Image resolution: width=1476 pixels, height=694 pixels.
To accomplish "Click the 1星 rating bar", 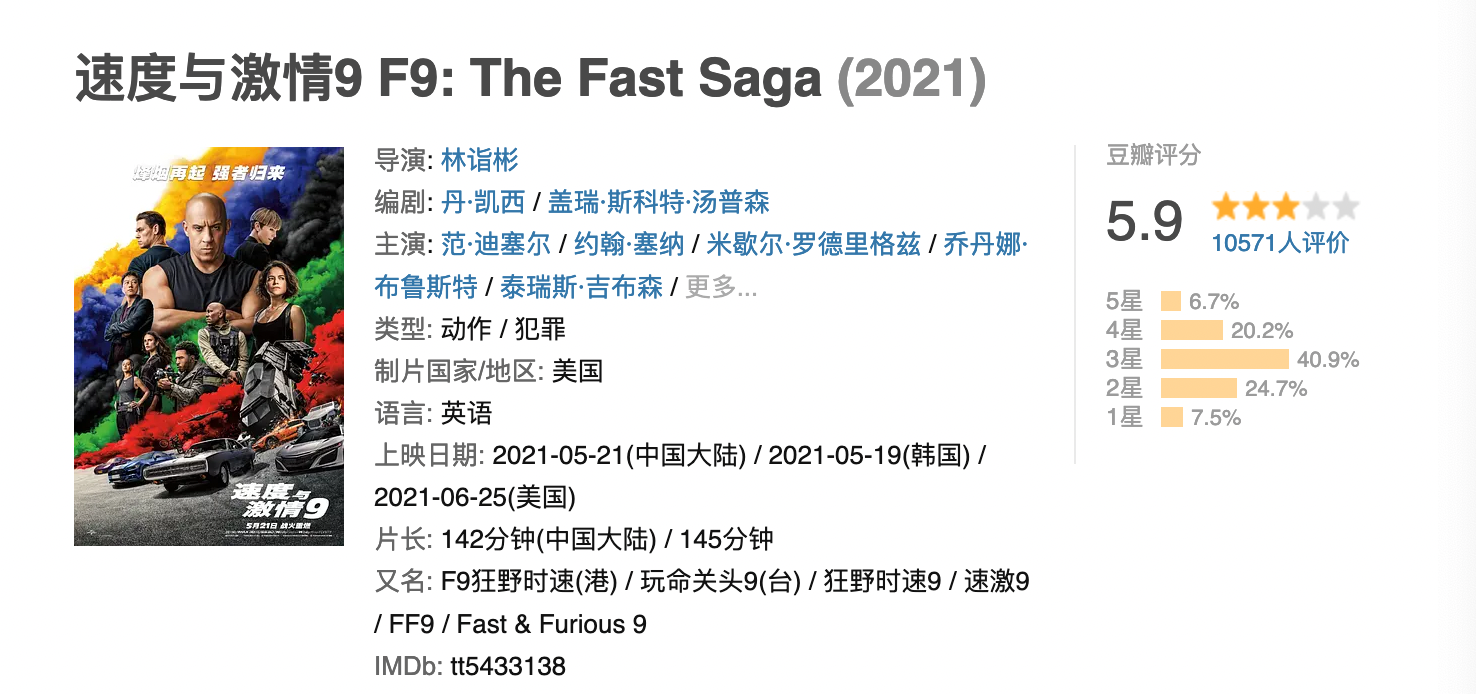I will click(1172, 417).
